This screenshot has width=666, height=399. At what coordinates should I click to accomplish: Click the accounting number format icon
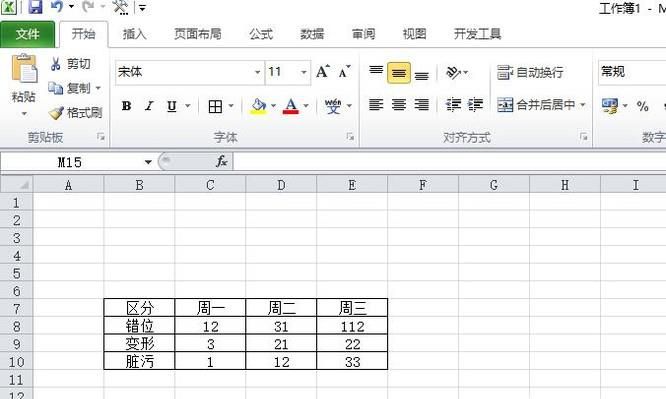coord(610,106)
